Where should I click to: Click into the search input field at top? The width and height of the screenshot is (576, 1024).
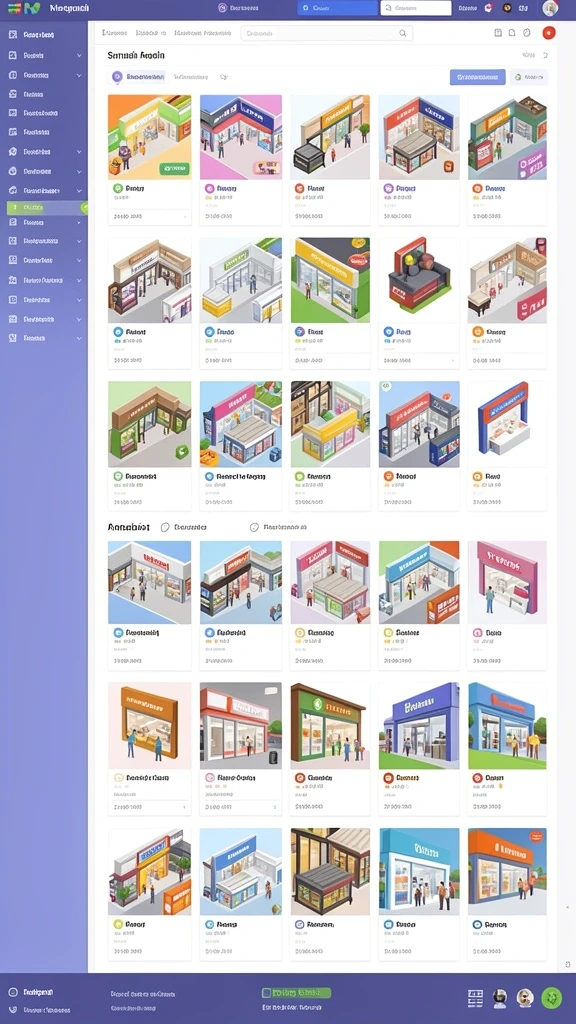[x=327, y=33]
